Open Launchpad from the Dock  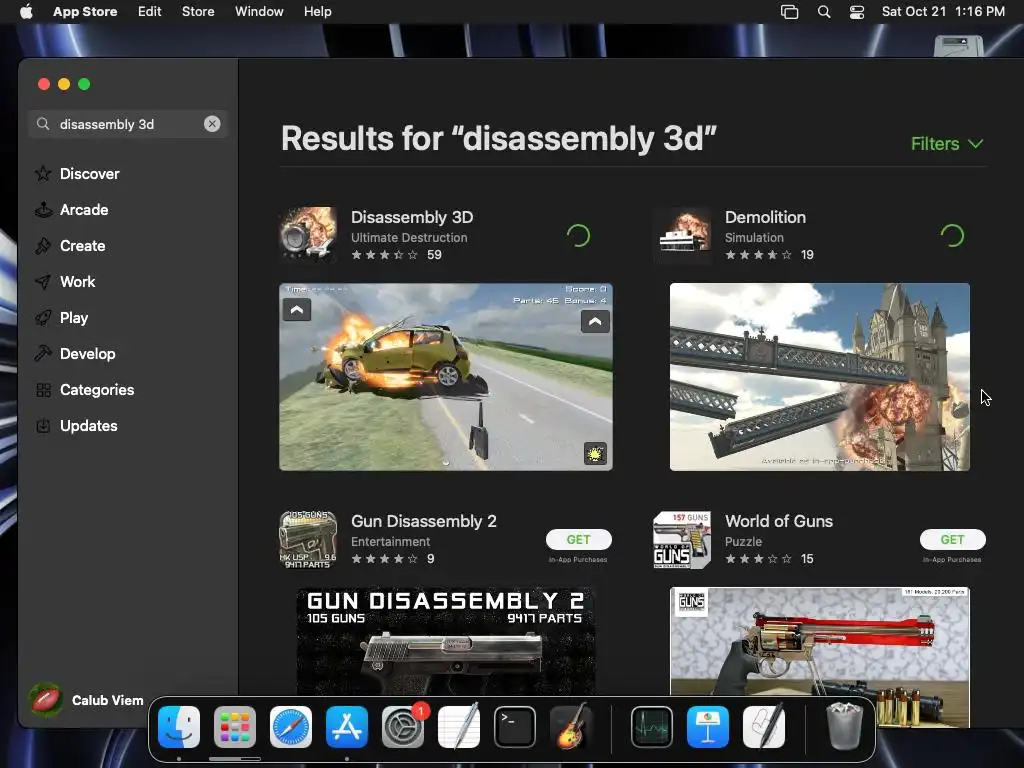pos(235,727)
